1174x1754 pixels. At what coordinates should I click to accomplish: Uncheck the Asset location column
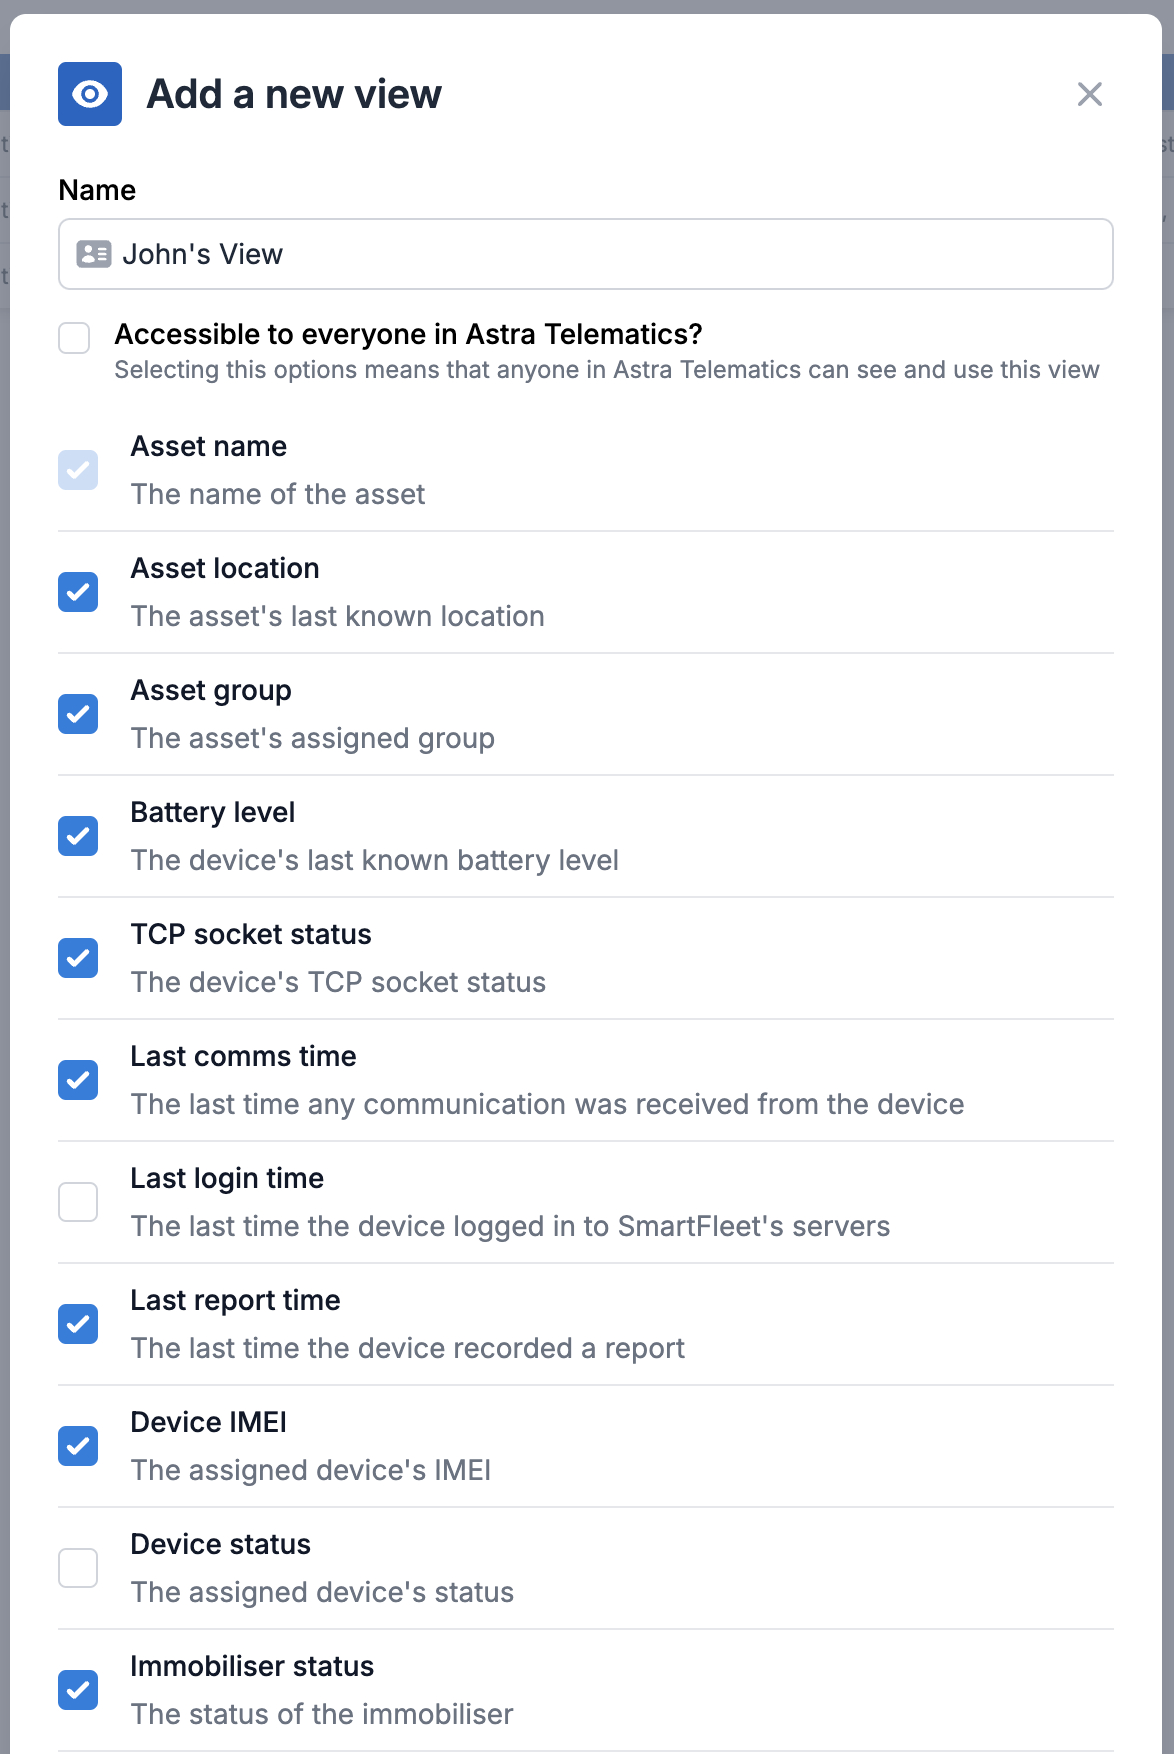77,592
